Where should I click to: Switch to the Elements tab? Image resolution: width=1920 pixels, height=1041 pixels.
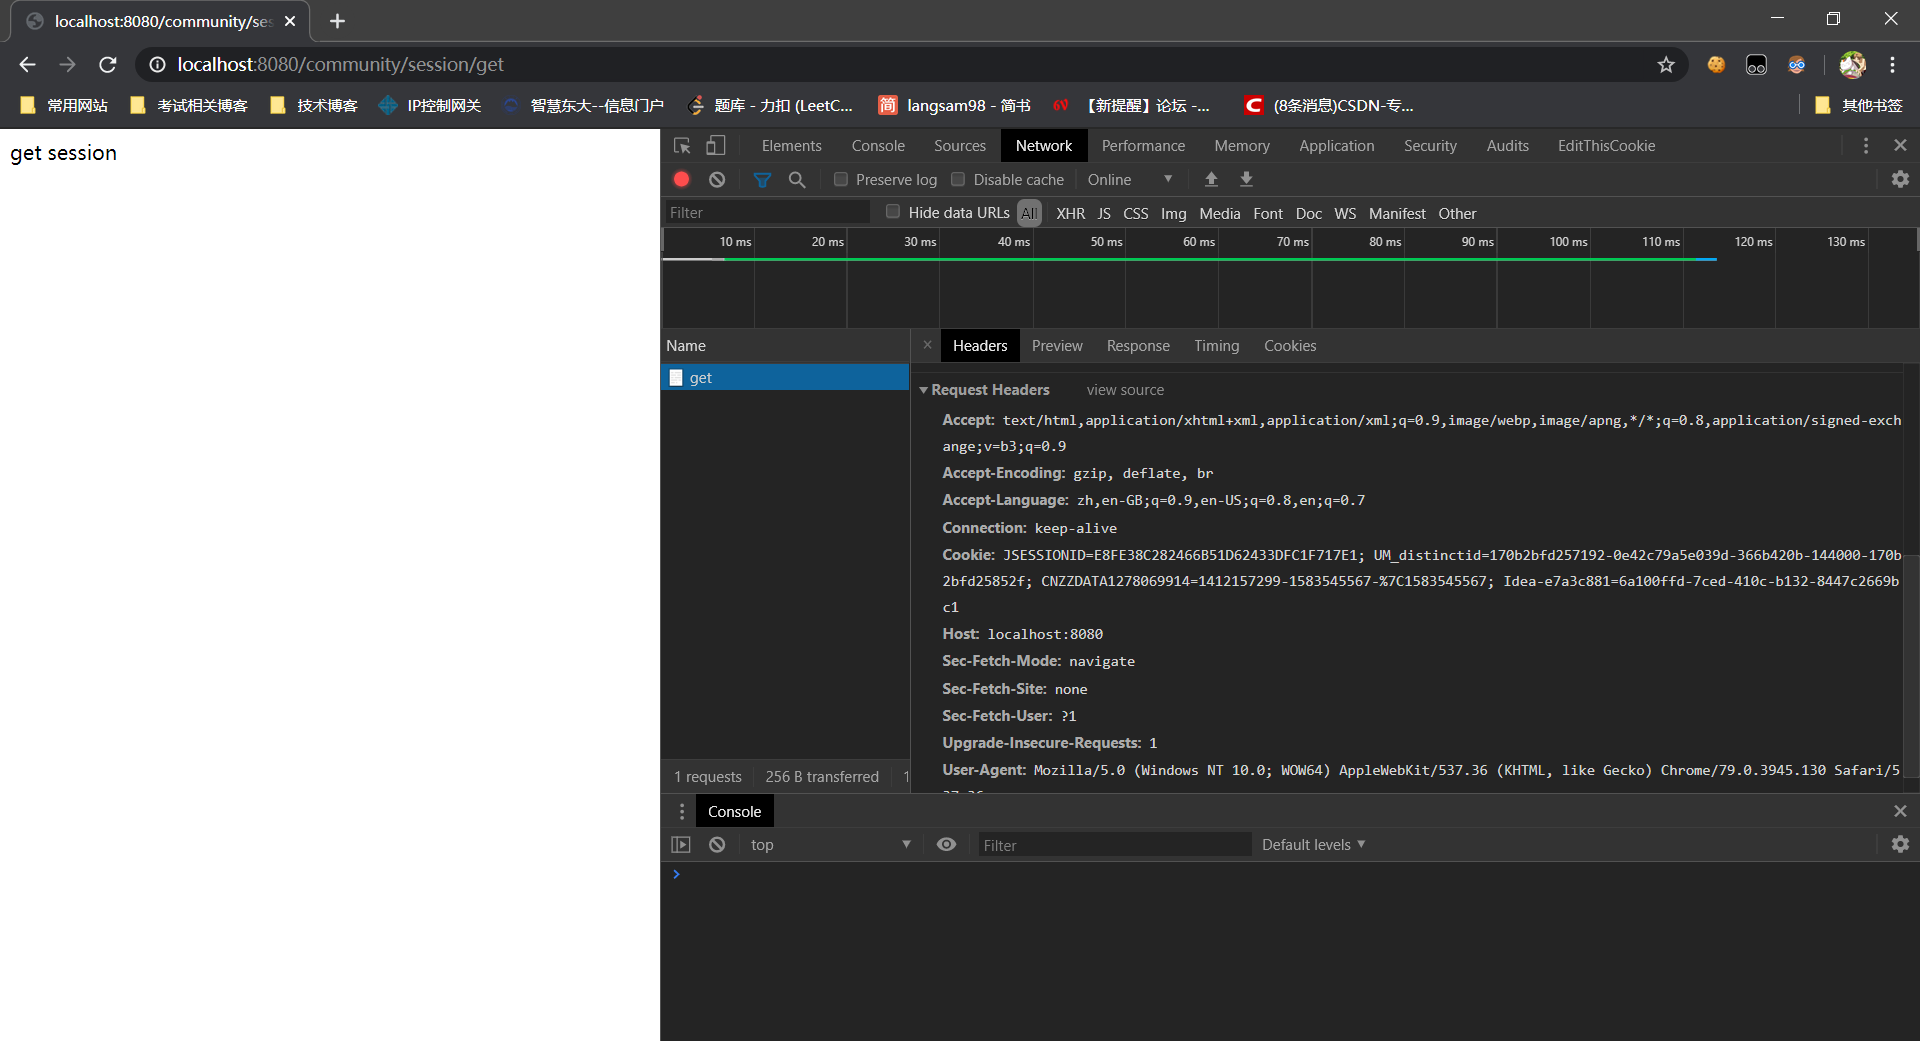[x=791, y=146]
